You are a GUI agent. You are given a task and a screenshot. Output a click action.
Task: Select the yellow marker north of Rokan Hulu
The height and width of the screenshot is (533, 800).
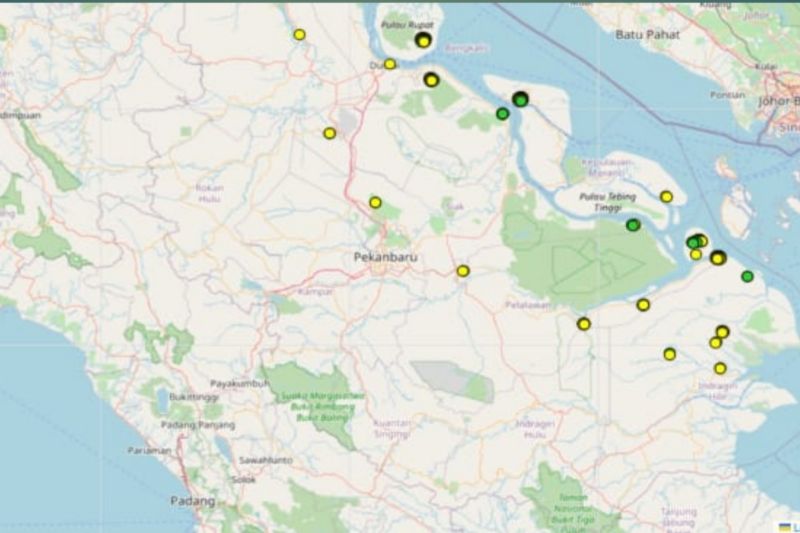(x=329, y=133)
